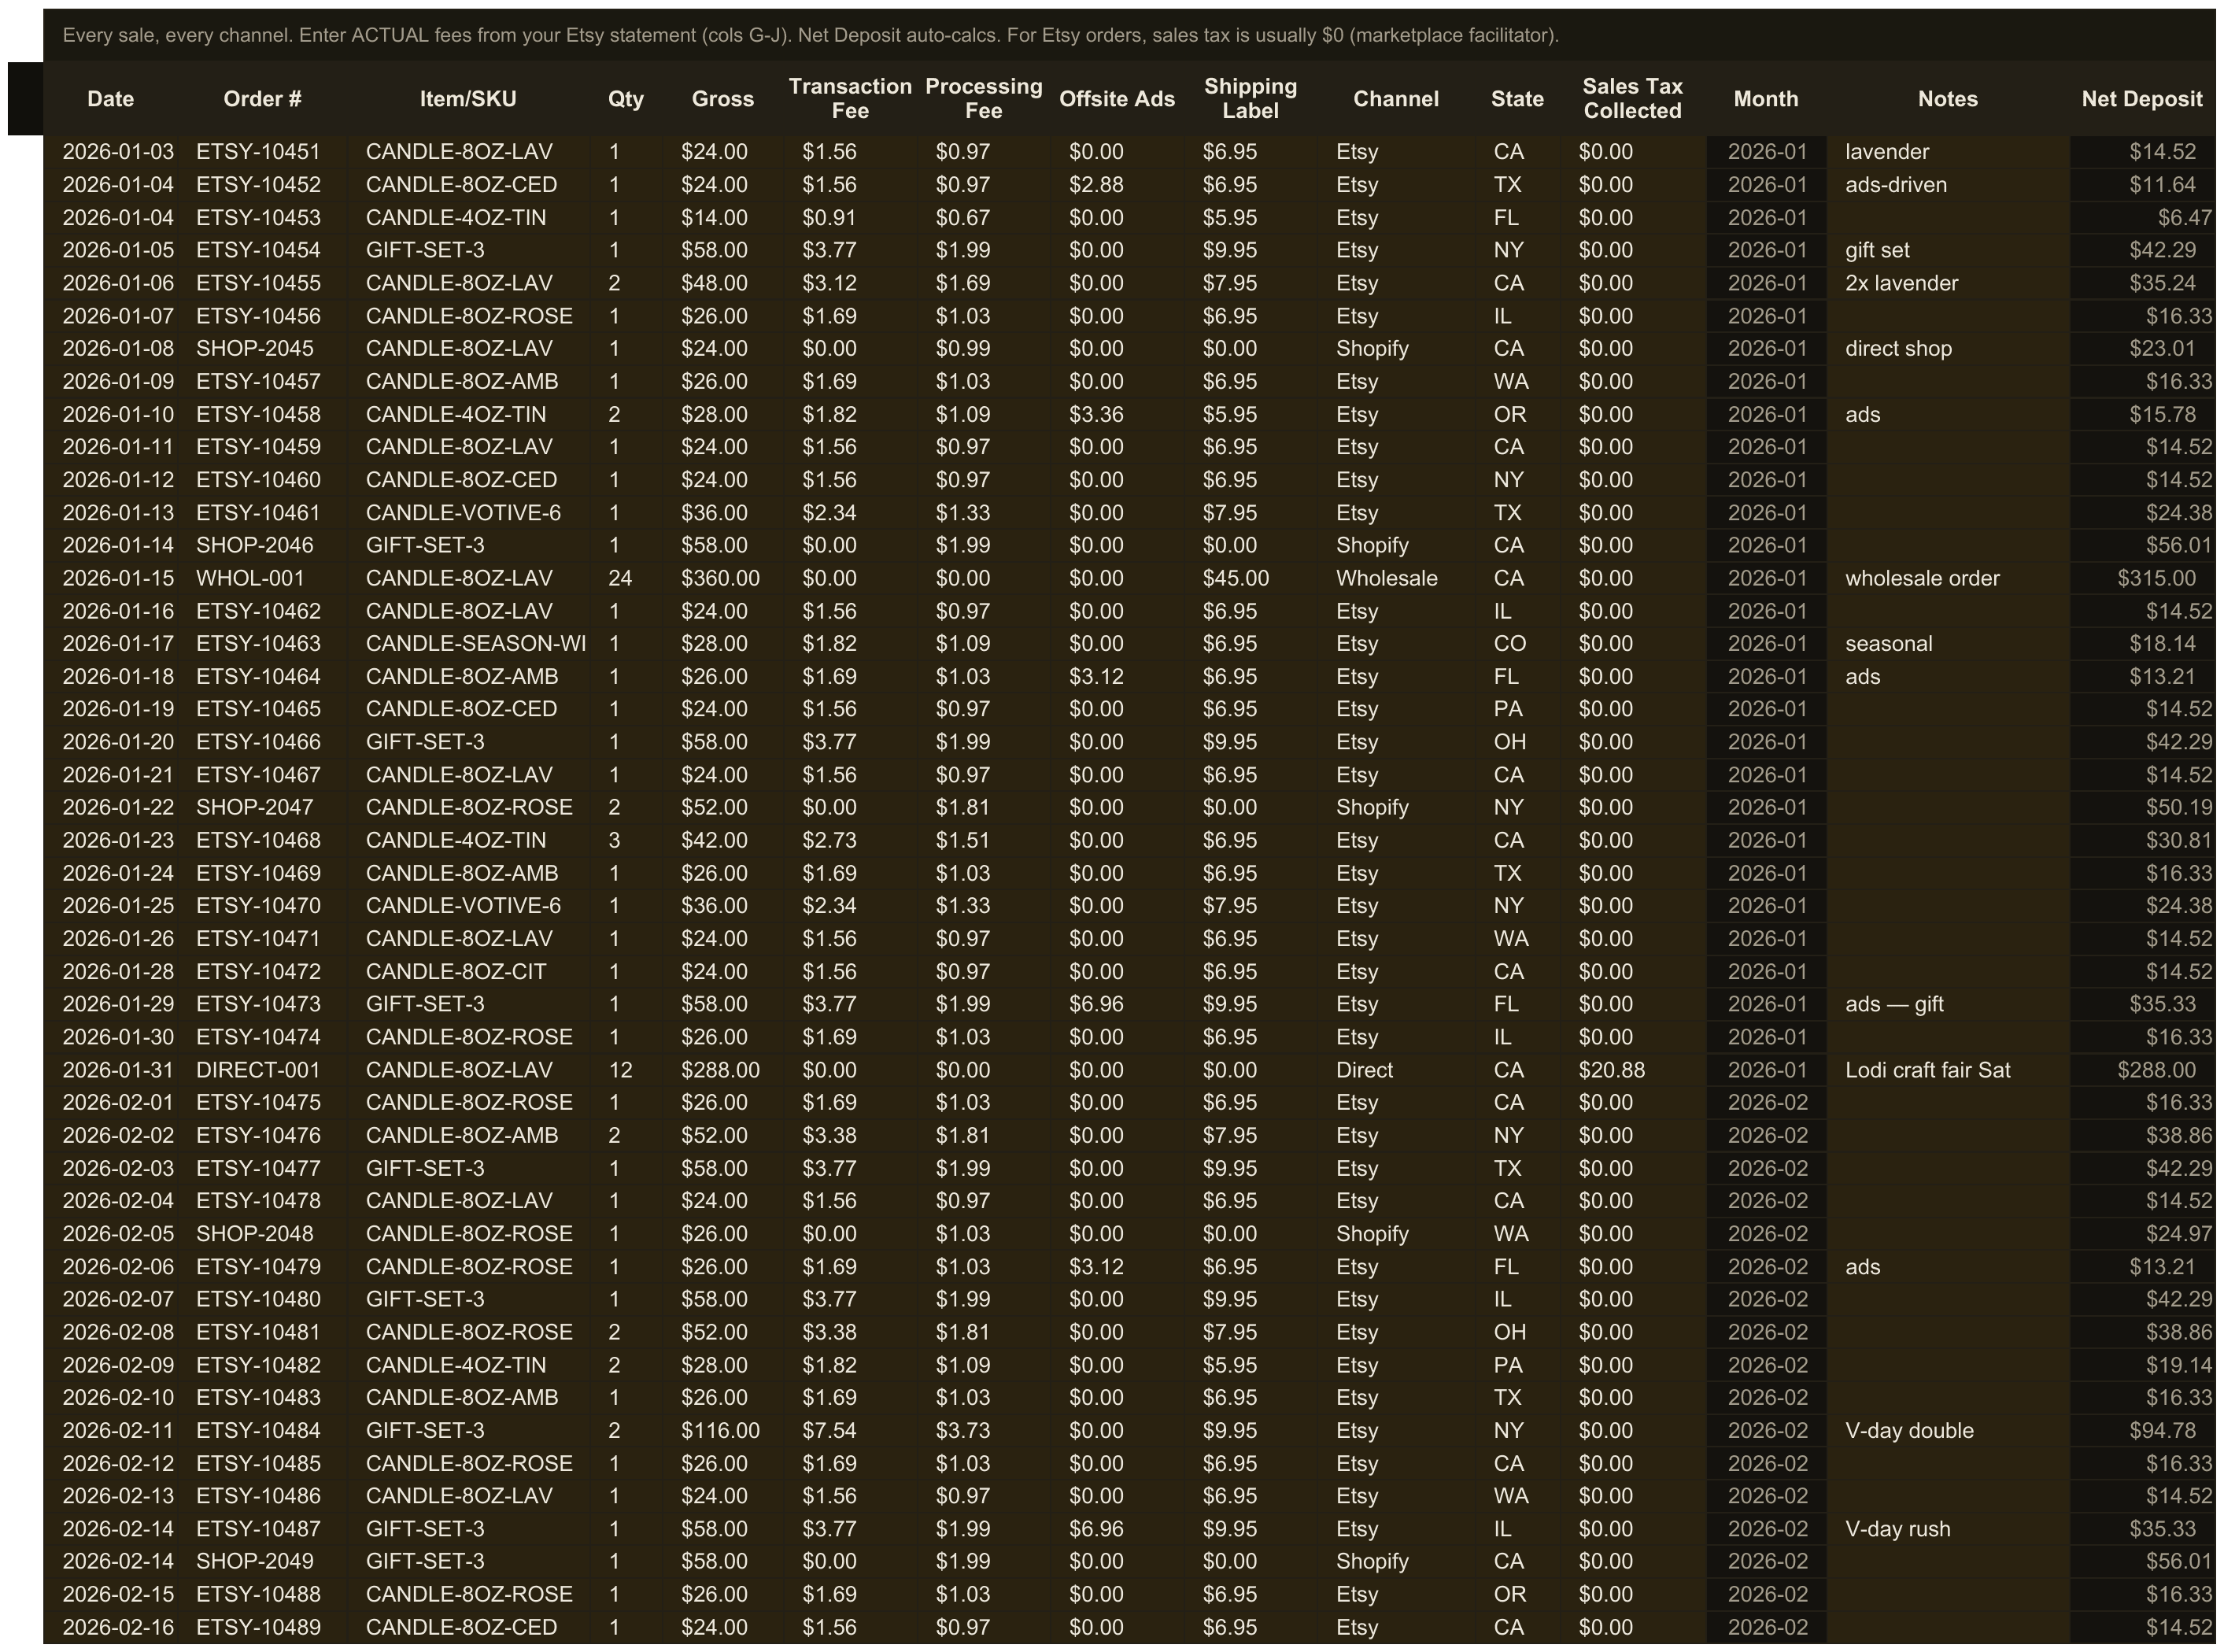This screenshot has width=2224, height=1652.
Task: Select date cell 2026-01-05
Action: click(x=110, y=250)
